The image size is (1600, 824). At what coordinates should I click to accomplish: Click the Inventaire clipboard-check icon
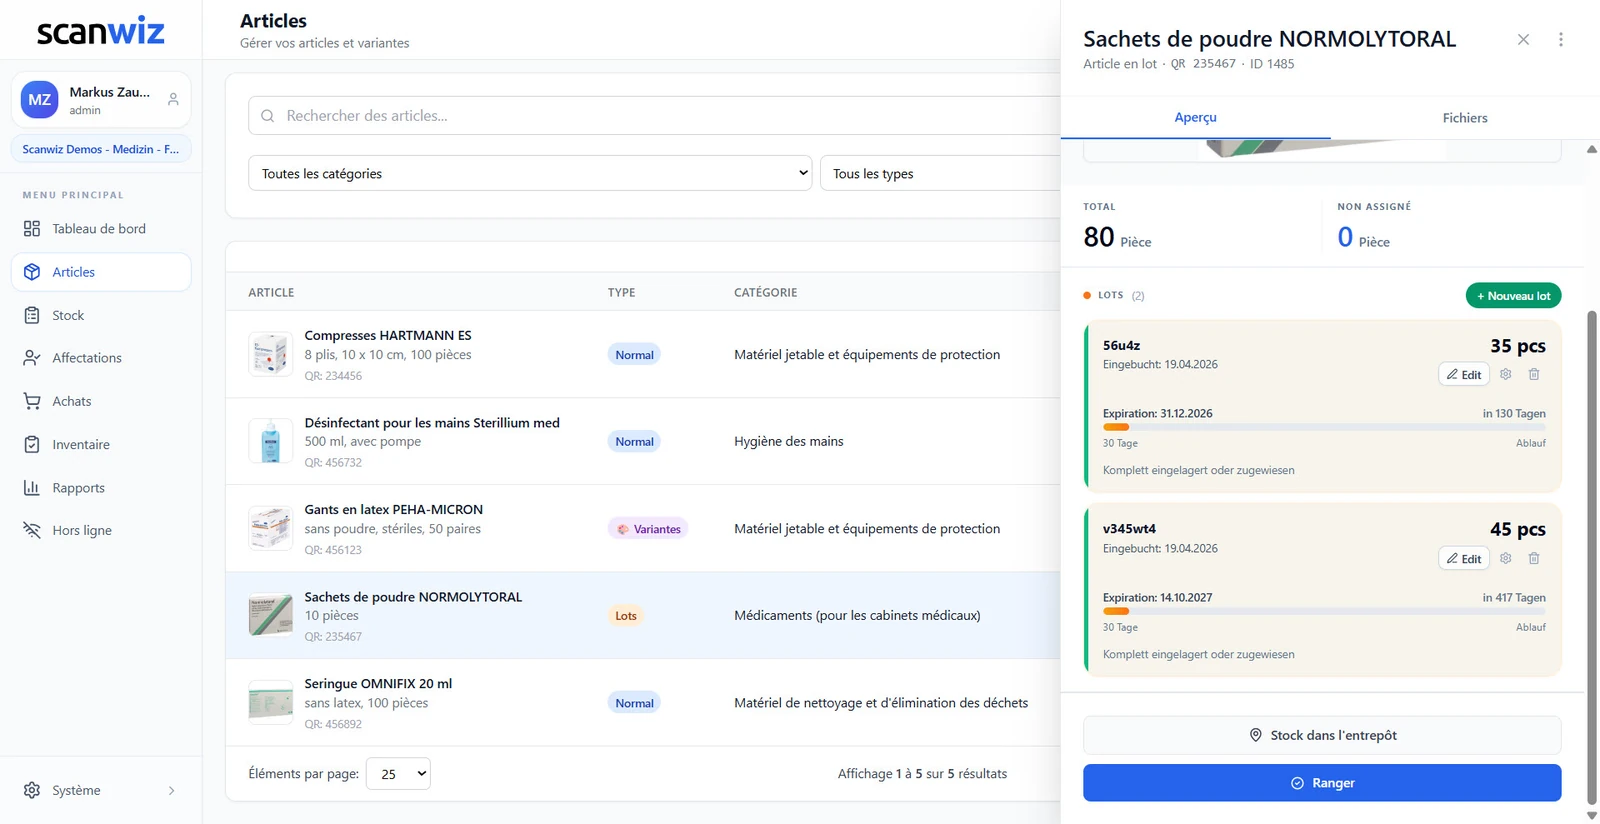point(32,444)
